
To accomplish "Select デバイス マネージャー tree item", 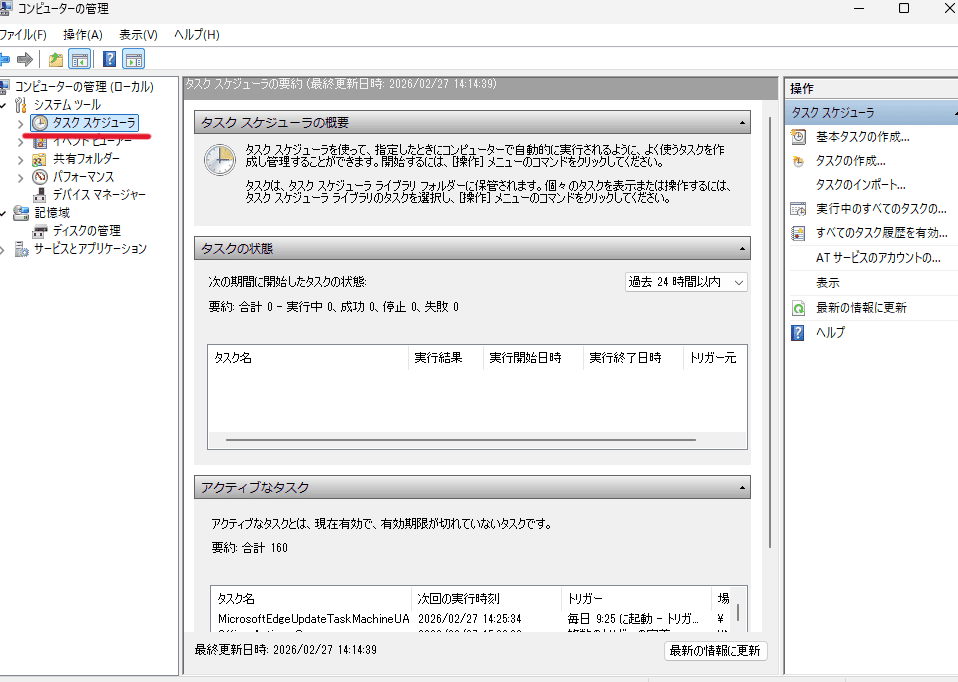I will [x=99, y=195].
